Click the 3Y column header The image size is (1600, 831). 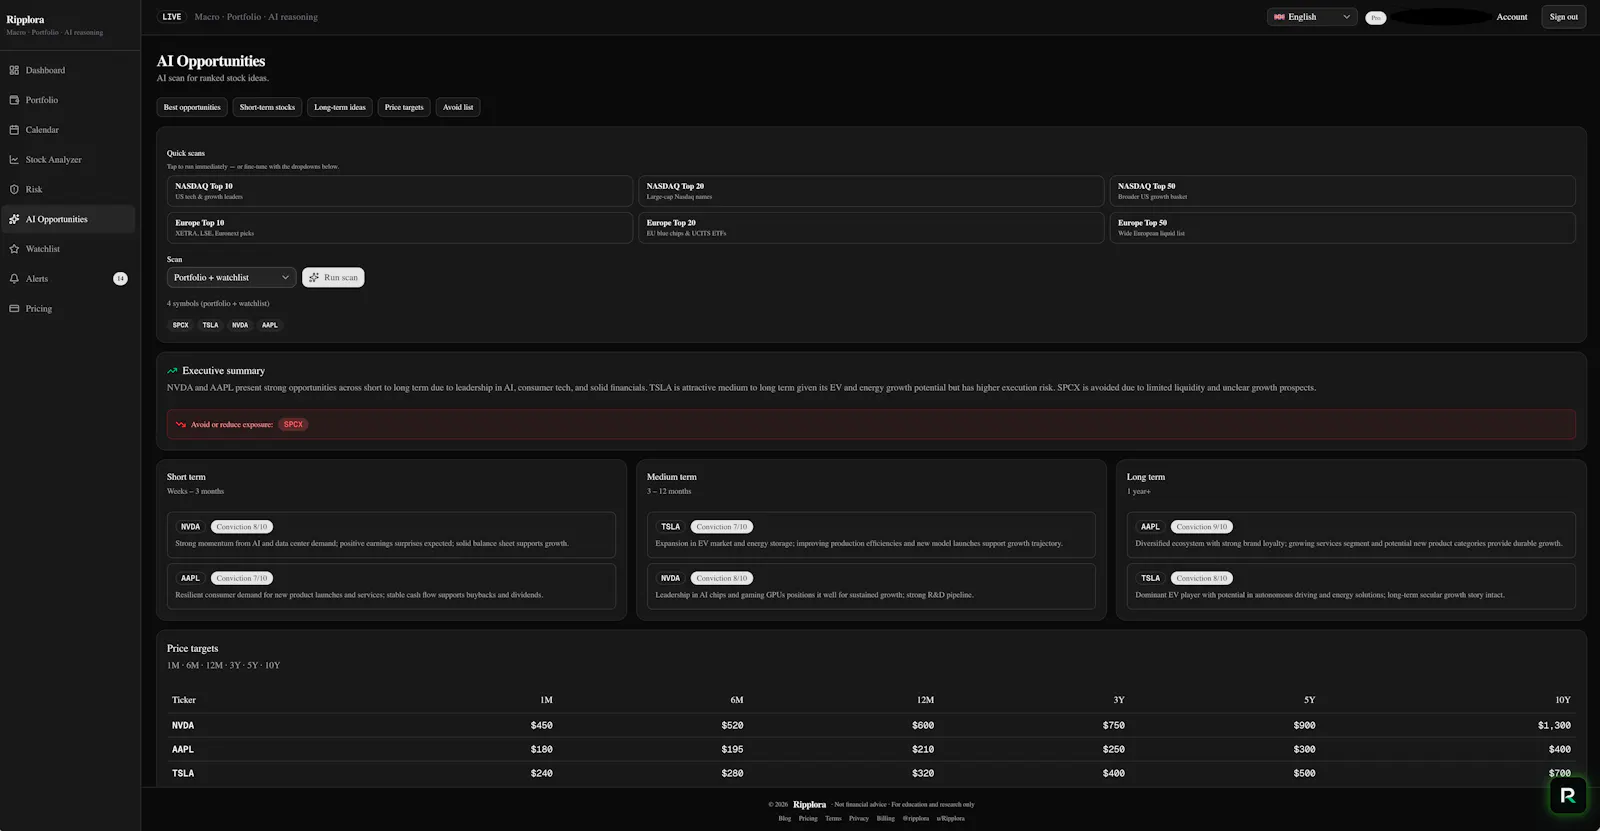pos(1119,700)
